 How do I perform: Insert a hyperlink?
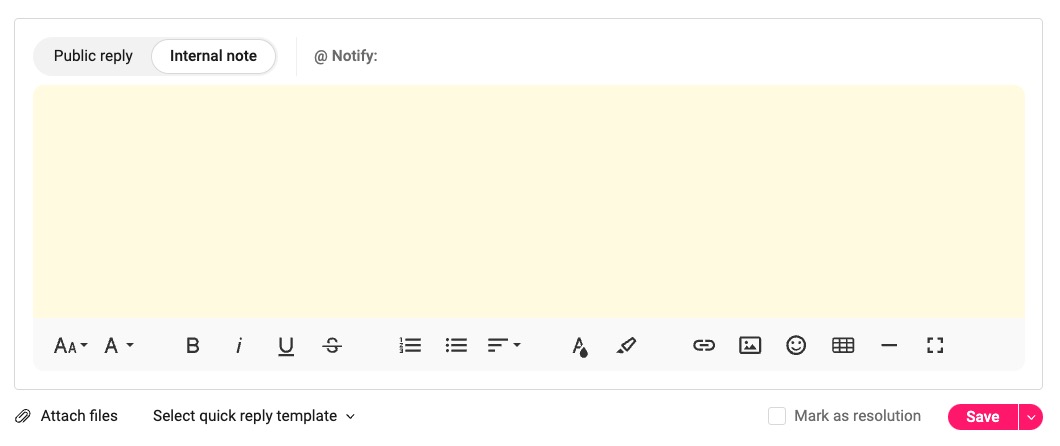(704, 345)
